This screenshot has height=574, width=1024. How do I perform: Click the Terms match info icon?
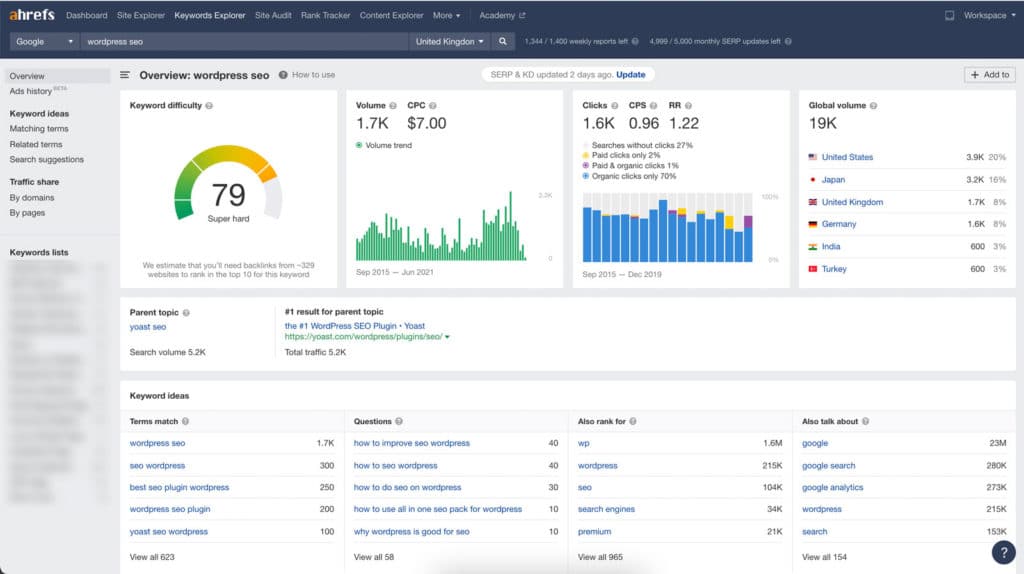click(x=185, y=422)
